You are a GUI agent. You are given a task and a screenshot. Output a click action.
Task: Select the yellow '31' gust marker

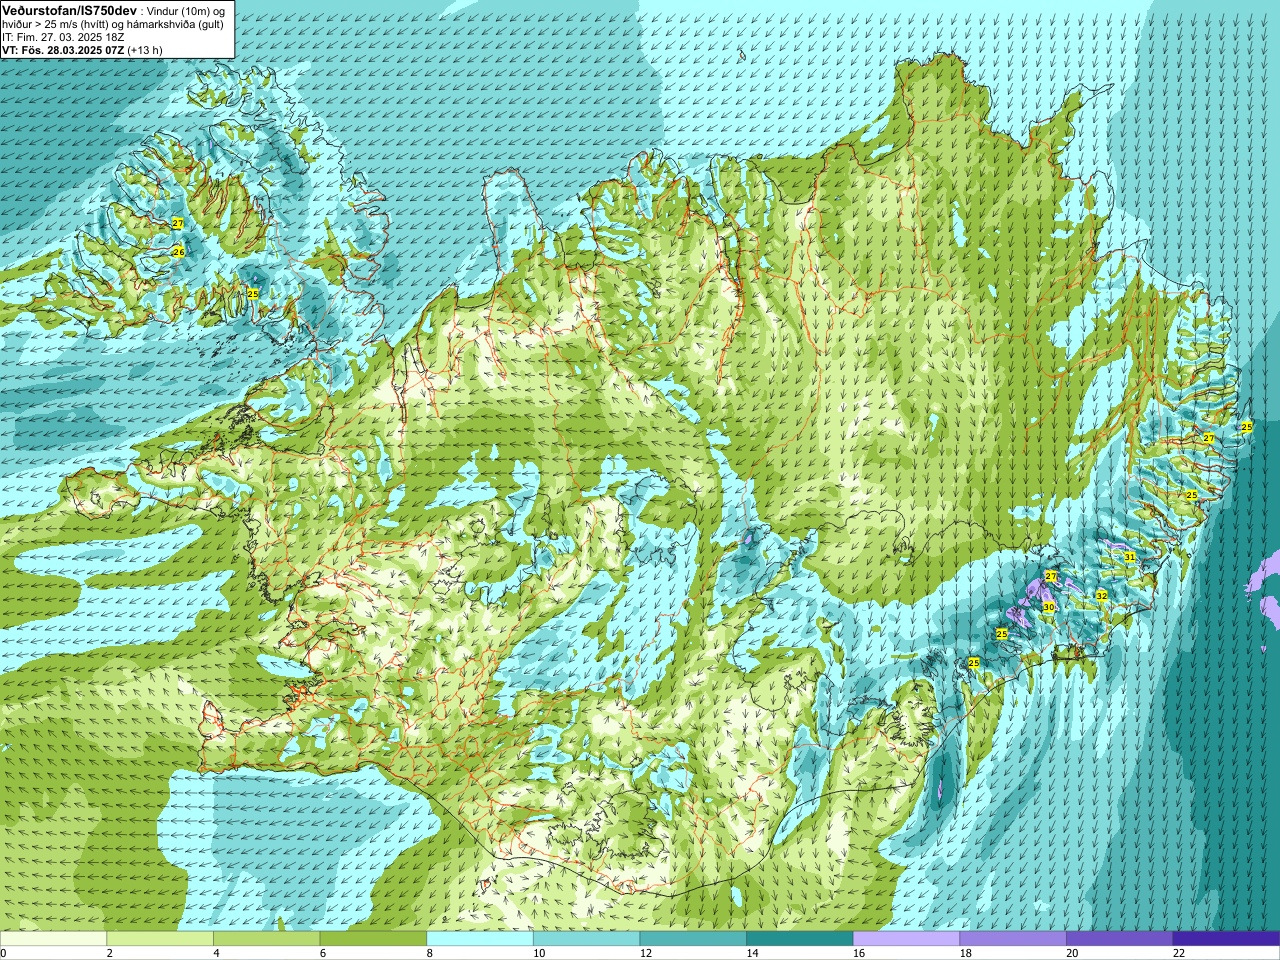coord(1129,557)
